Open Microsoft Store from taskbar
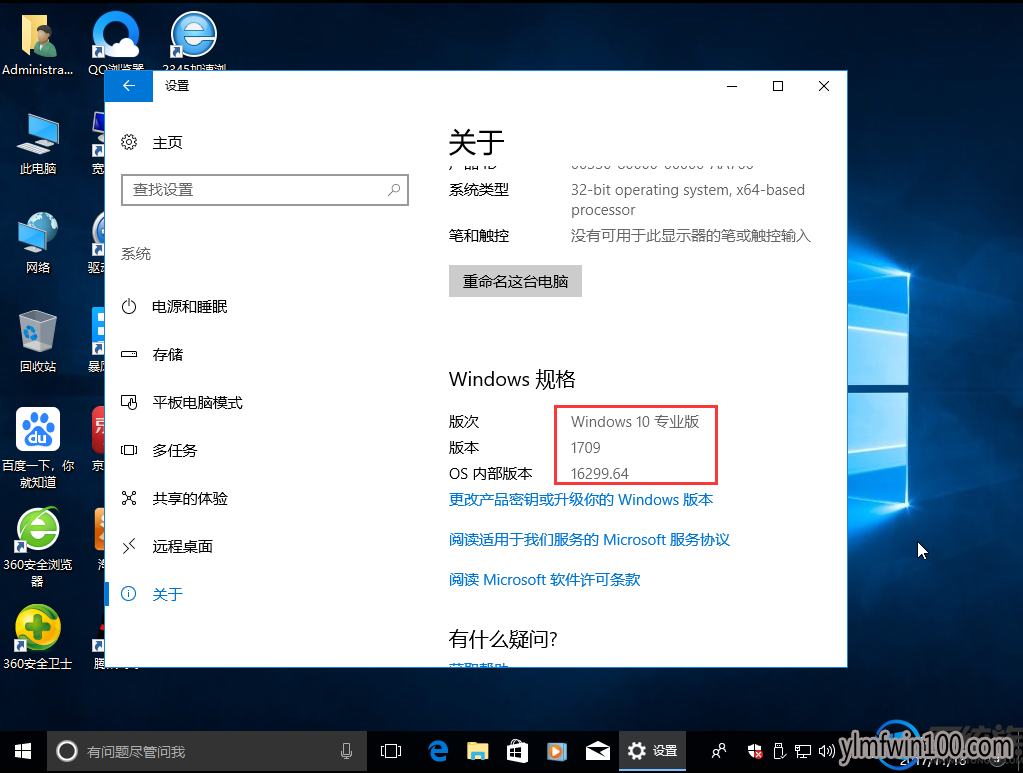The image size is (1023, 773). (x=517, y=751)
